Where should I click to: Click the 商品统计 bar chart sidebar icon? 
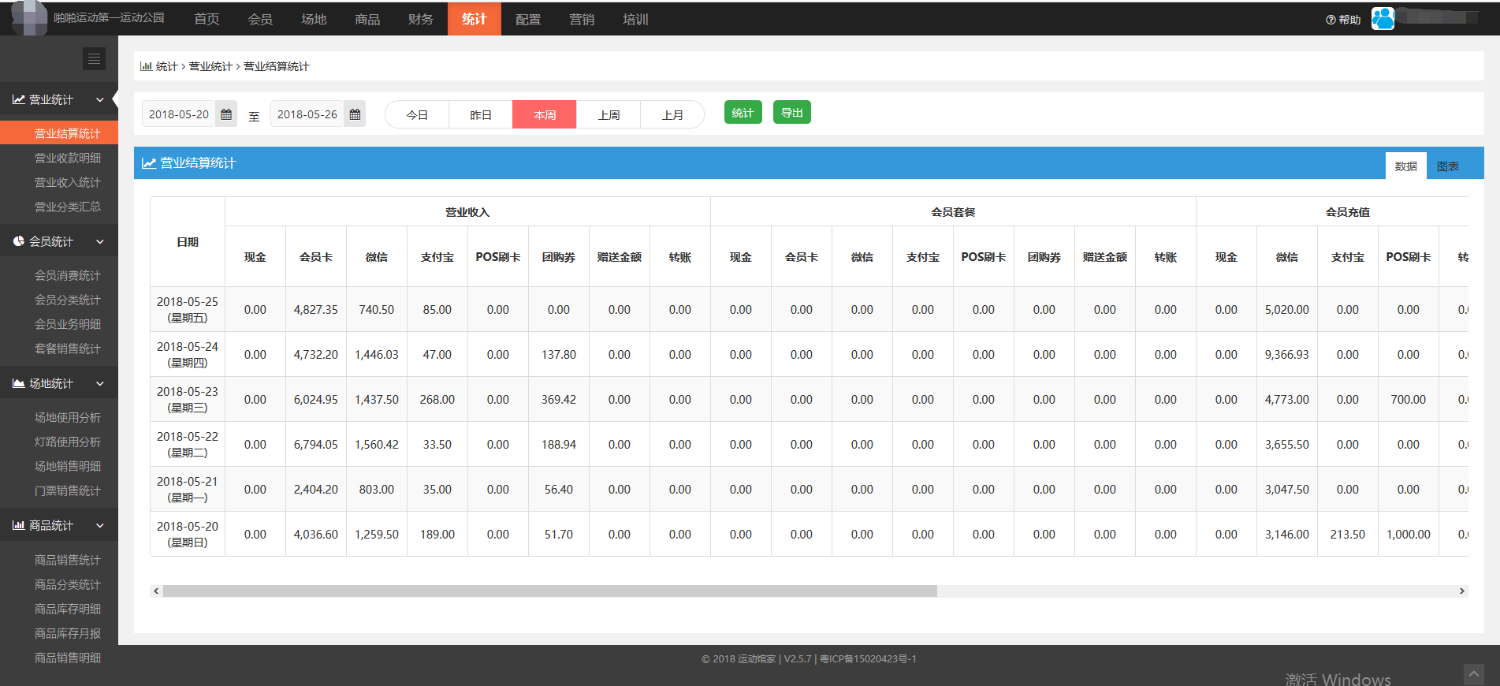click(19, 526)
